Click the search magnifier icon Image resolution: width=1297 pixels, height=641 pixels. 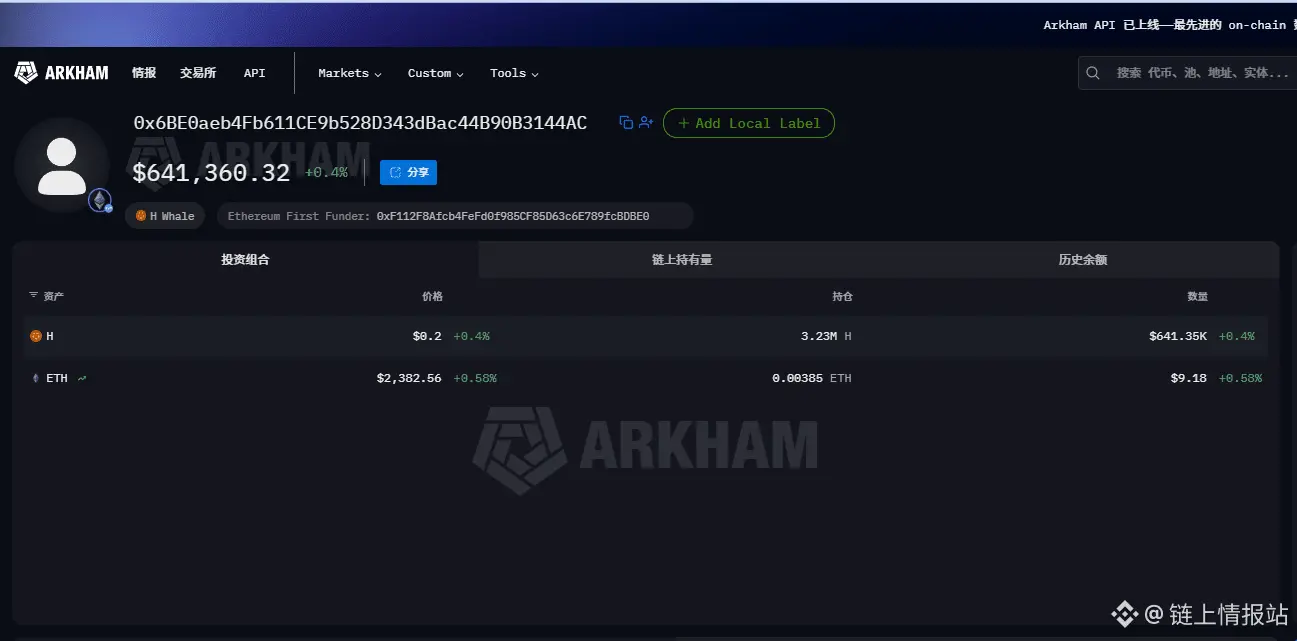pyautogui.click(x=1093, y=73)
